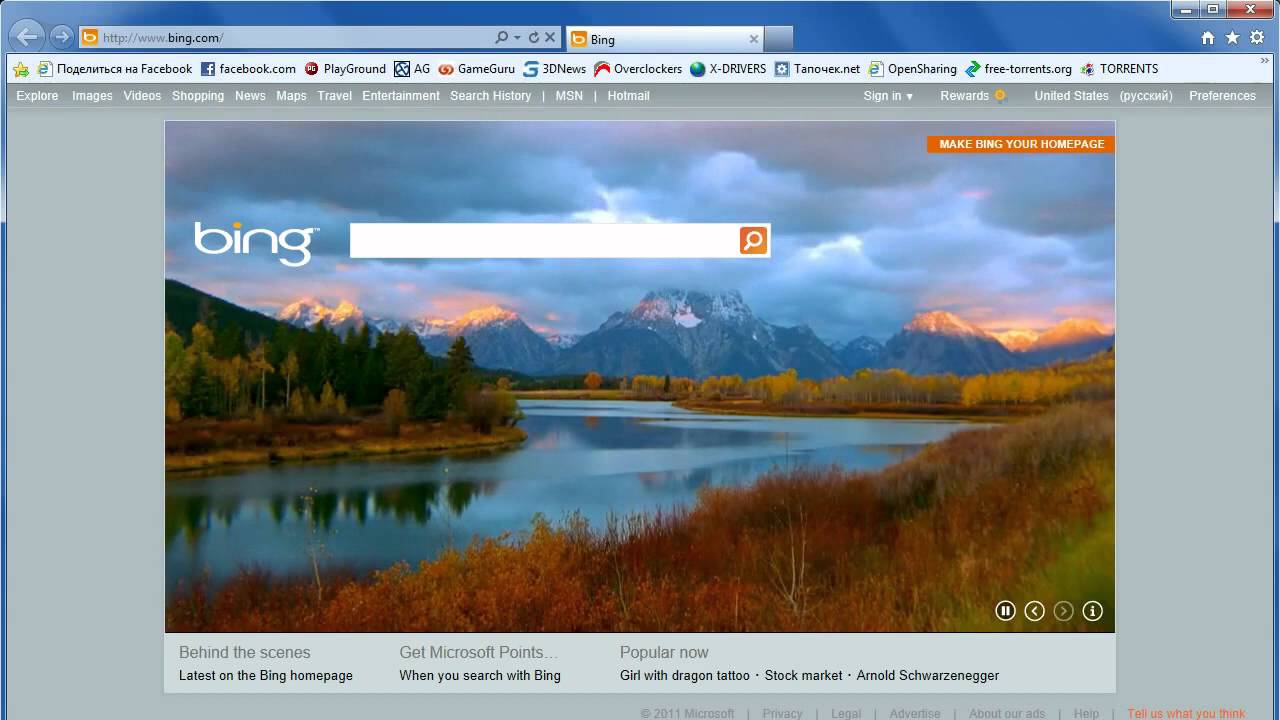The image size is (1280, 720).
Task: Open Bing Preferences
Action: click(1222, 96)
